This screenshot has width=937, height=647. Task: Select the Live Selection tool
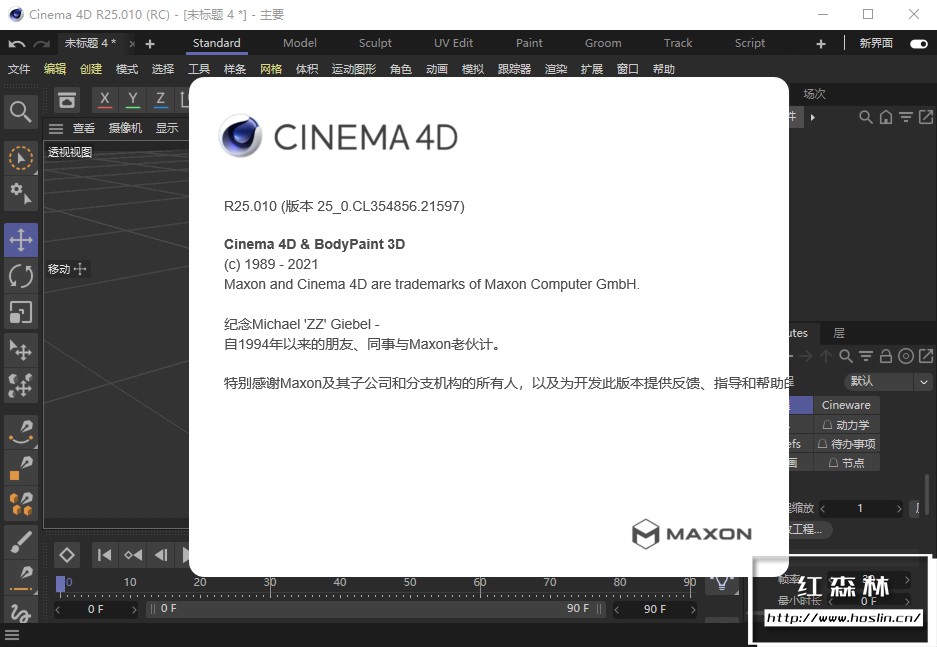coord(21,159)
